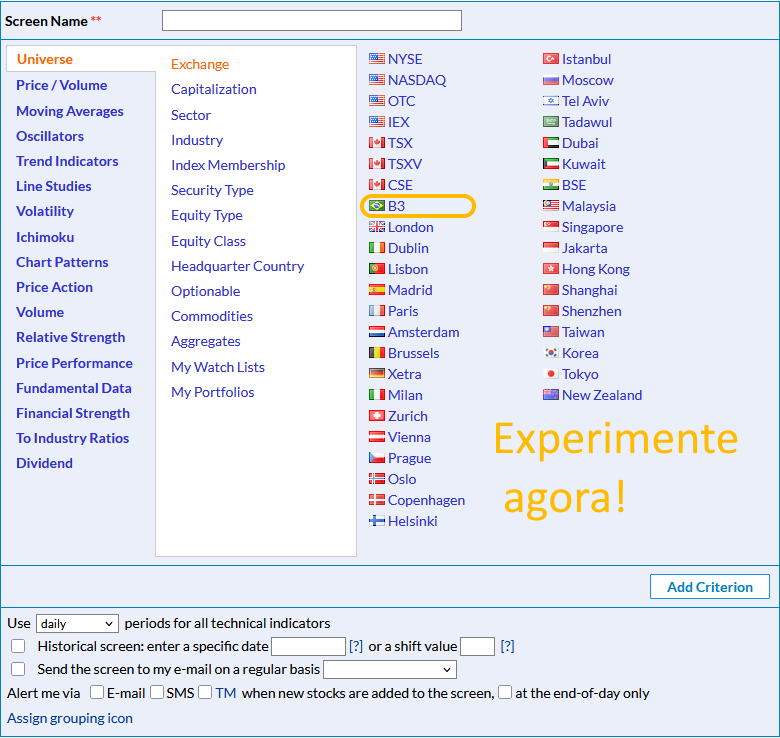Click the Israeli flag beside Tel Aviv
The width and height of the screenshot is (780, 738).
[x=551, y=101]
